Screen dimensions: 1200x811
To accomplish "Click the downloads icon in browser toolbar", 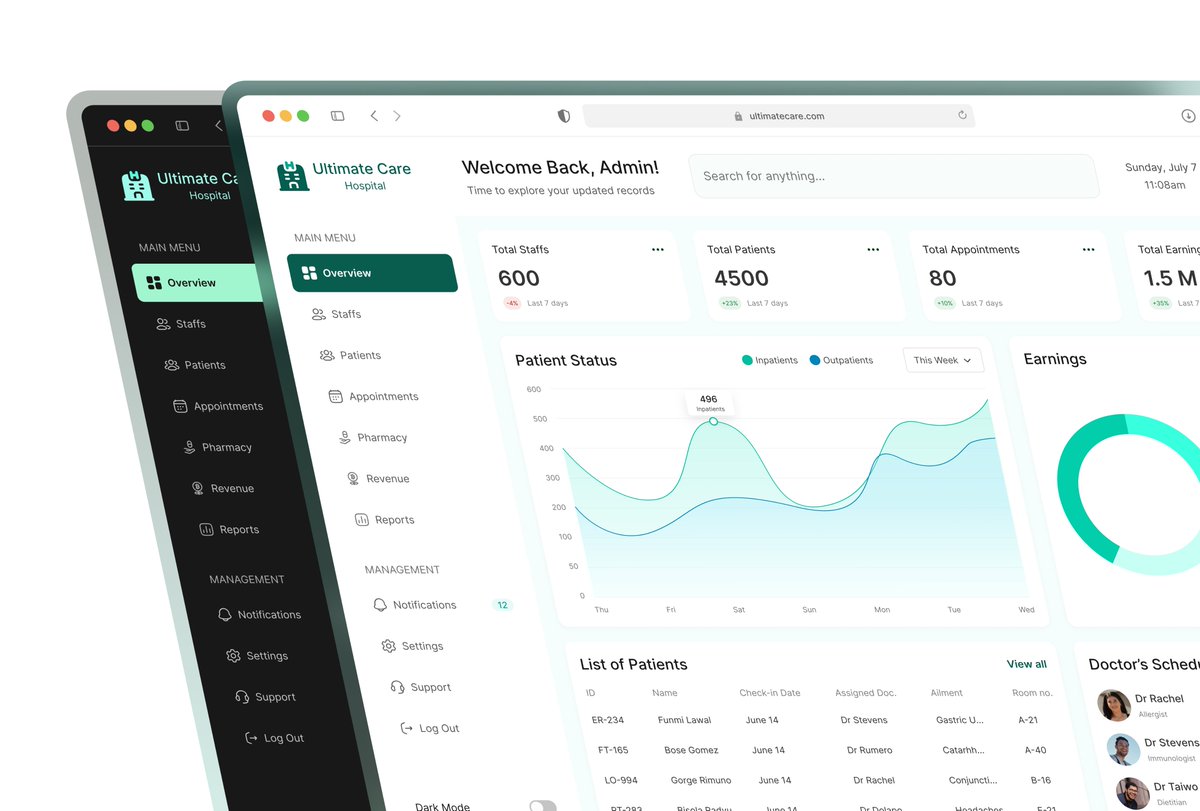I will tap(1188, 116).
